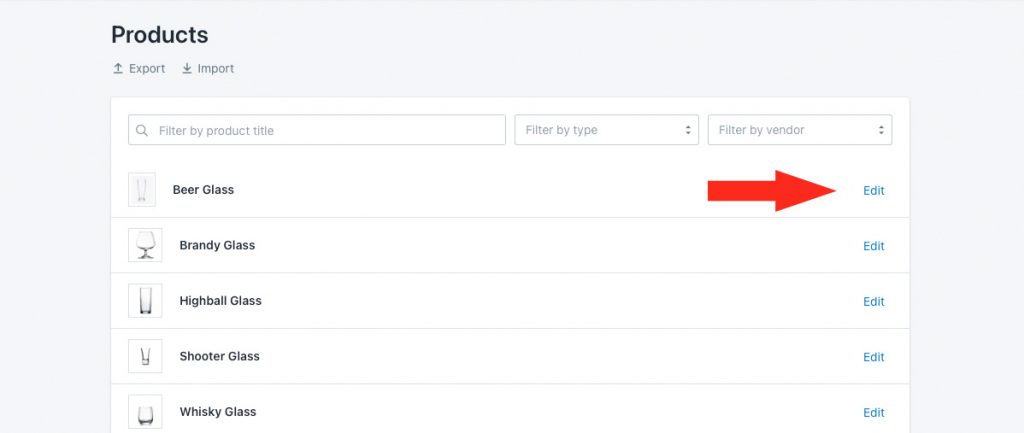Open the Beer Glass product thumbnail
This screenshot has width=1024, height=433.
point(142,189)
